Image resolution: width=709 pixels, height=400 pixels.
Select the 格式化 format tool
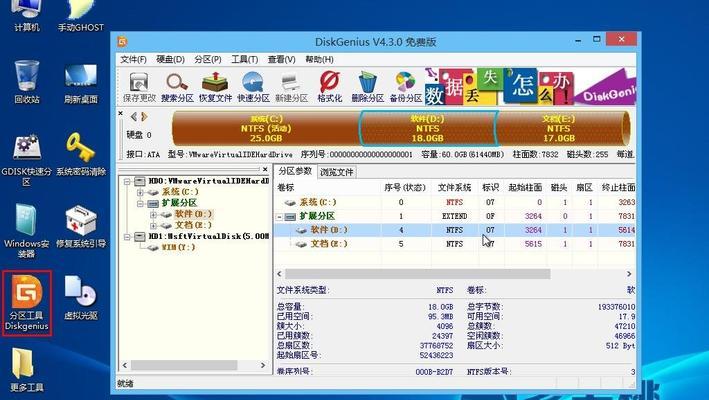pyautogui.click(x=330, y=86)
